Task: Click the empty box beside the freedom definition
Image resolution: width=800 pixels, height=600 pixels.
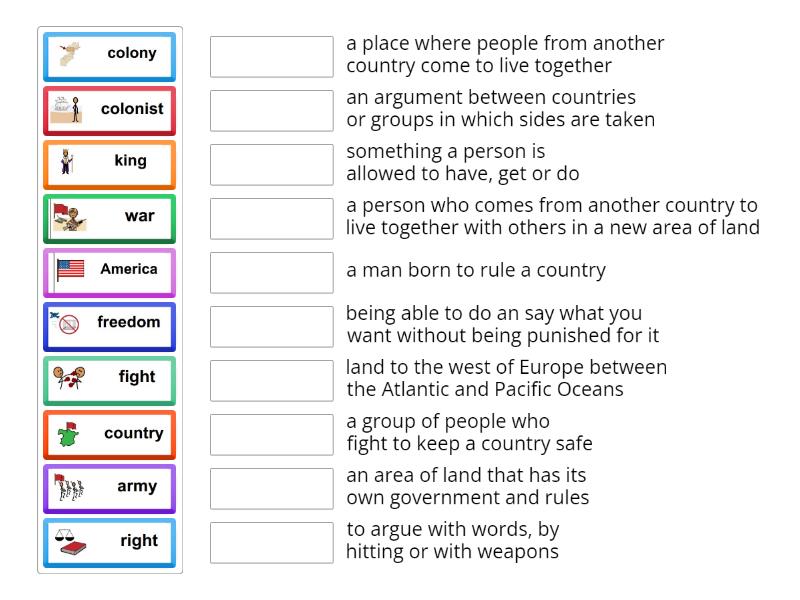Action: pyautogui.click(x=271, y=325)
